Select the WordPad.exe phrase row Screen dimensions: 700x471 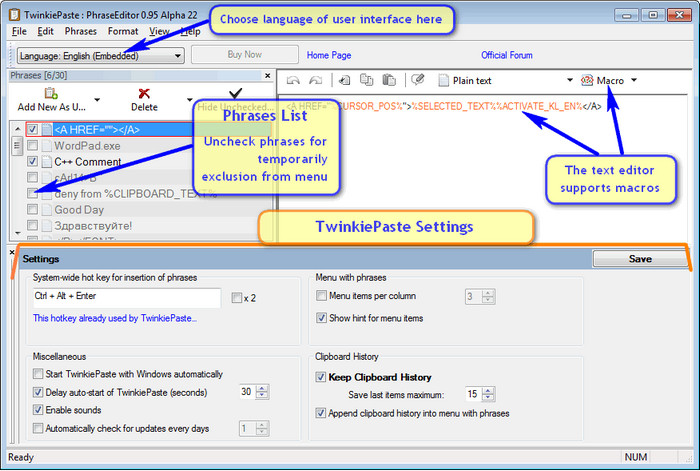coord(148,146)
